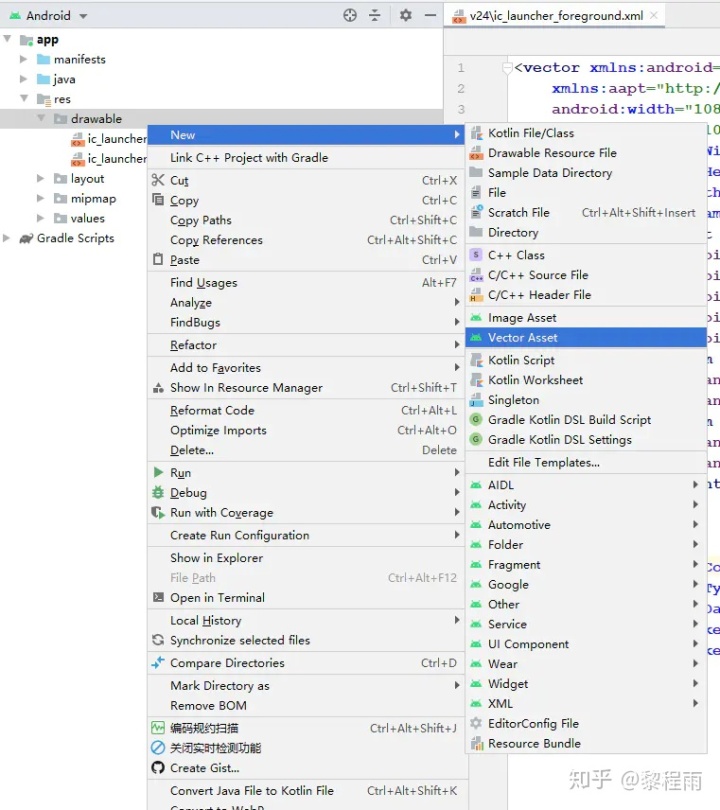The image size is (720, 810).
Task: Click Kotlin File/Class icon in submenu
Action: point(476,133)
